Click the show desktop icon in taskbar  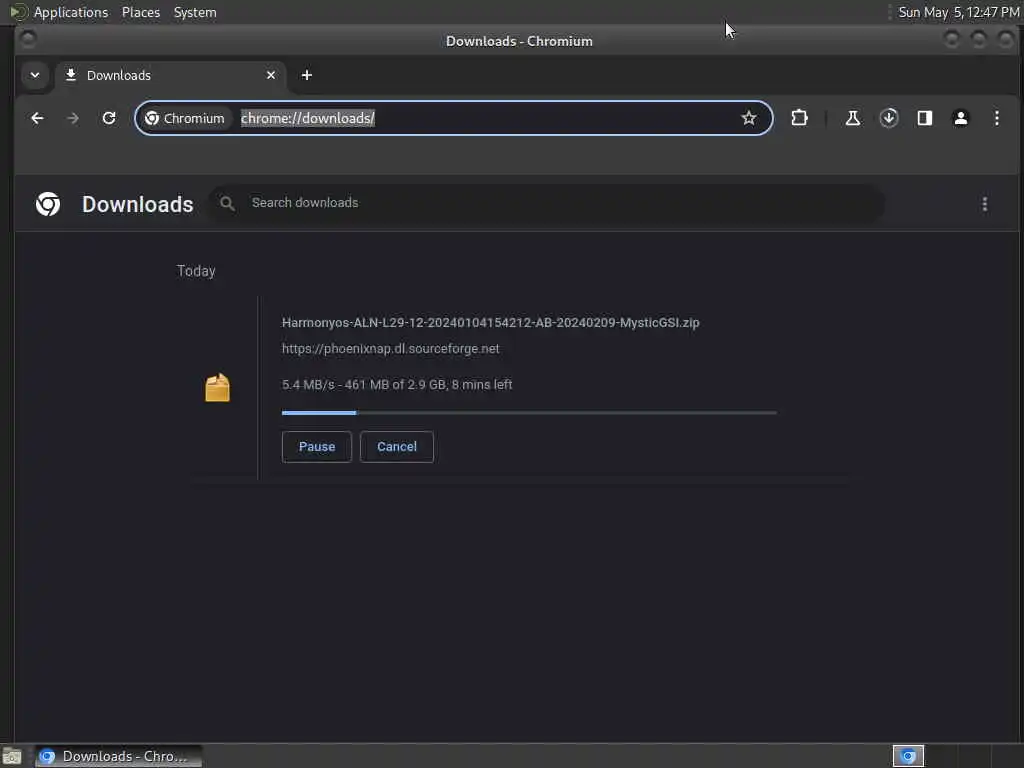[x=12, y=757]
